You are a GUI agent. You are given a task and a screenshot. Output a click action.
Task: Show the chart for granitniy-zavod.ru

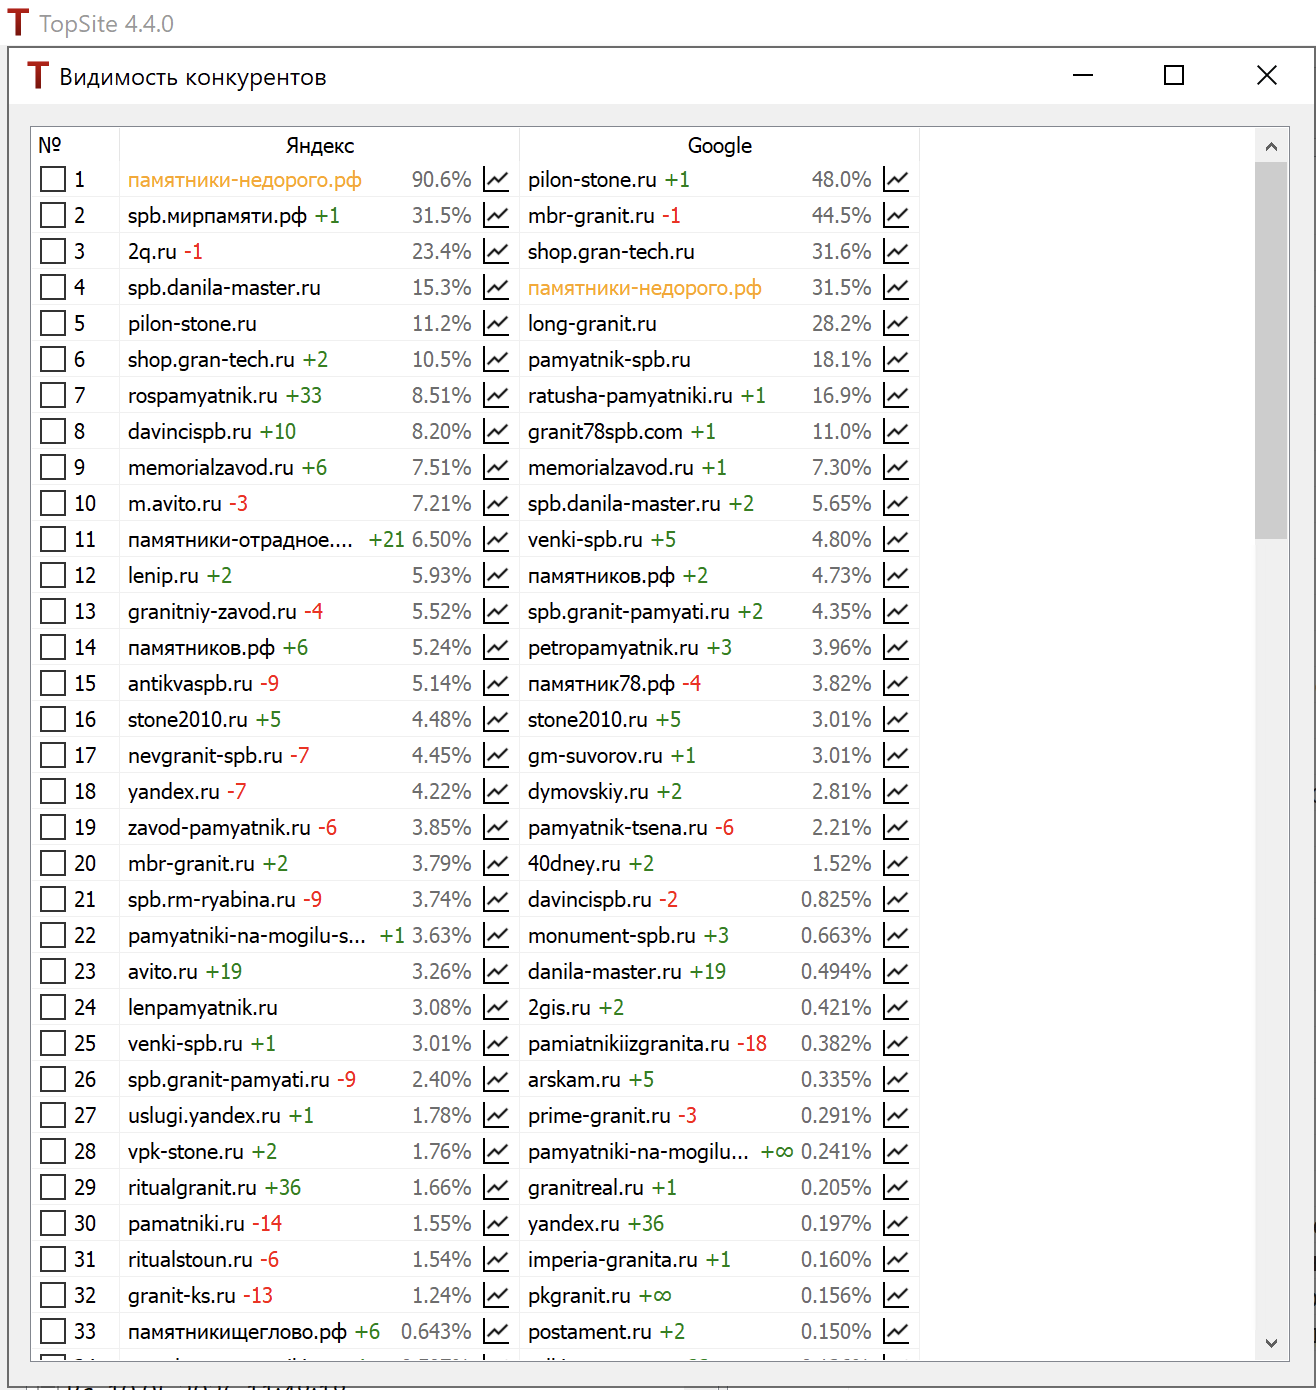tap(496, 612)
